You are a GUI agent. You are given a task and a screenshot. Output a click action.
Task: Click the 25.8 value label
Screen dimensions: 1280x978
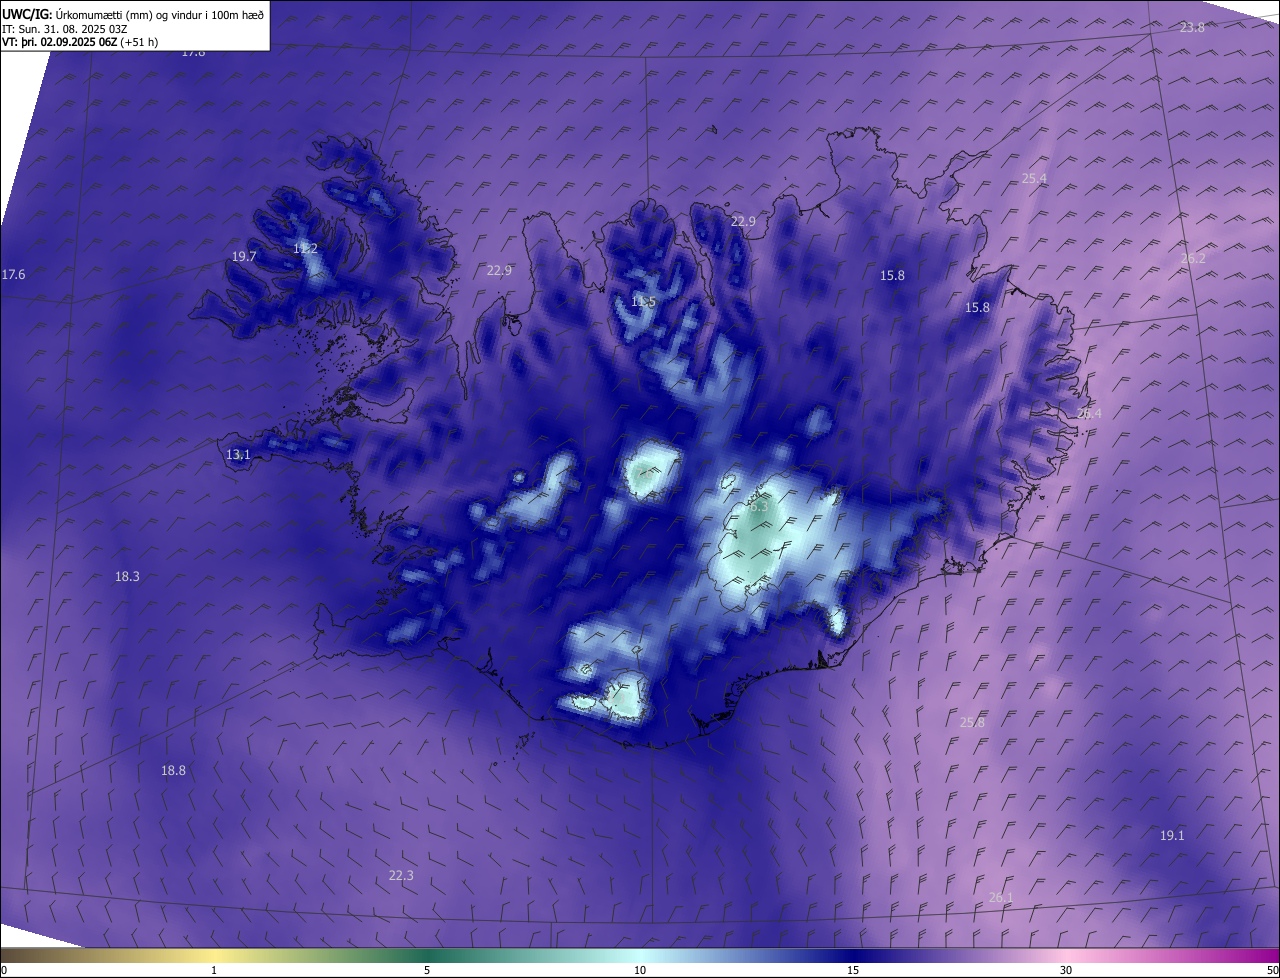[x=972, y=722]
